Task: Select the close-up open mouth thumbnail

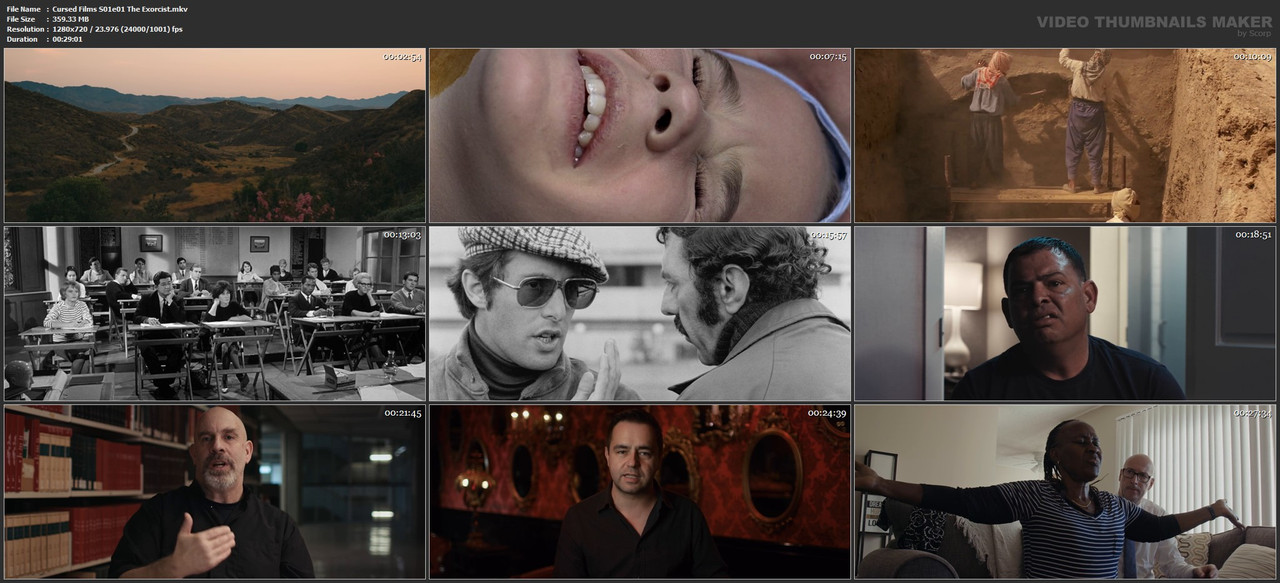Action: (640, 135)
